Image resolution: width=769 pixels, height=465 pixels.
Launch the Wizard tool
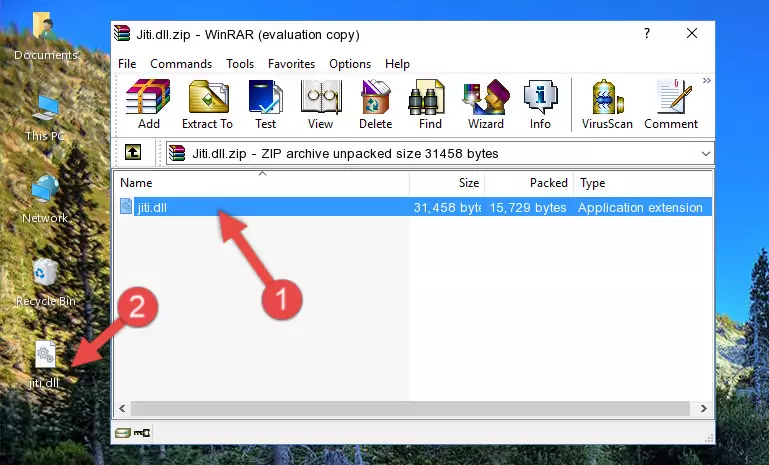[x=486, y=104]
